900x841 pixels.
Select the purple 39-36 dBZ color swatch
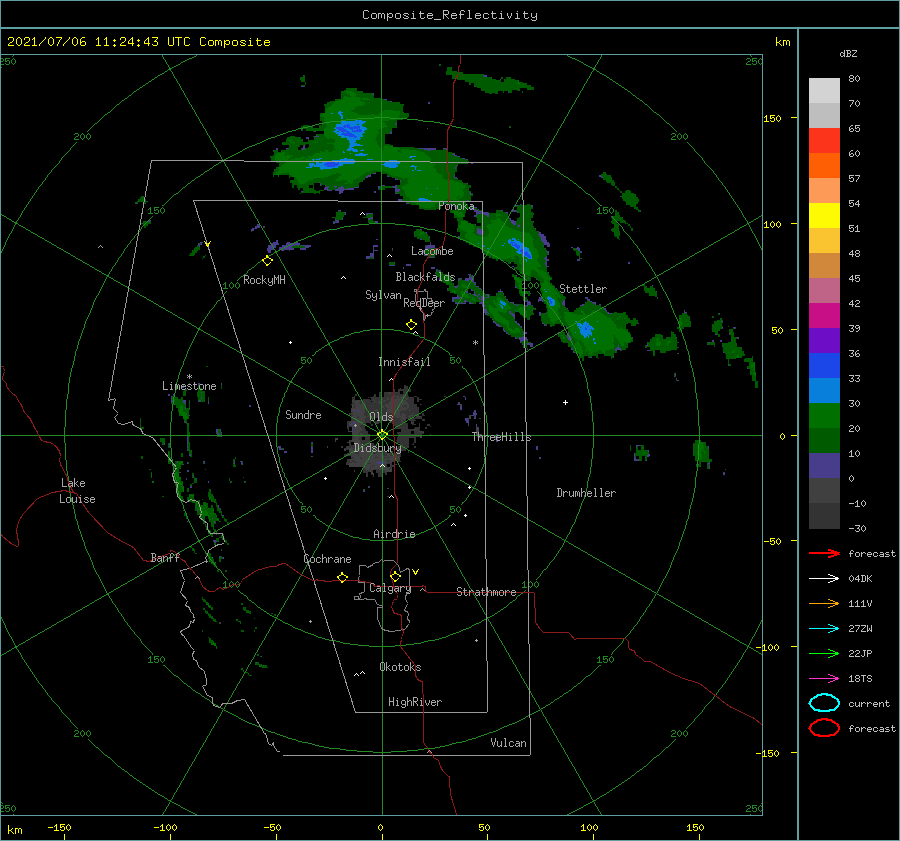[824, 341]
